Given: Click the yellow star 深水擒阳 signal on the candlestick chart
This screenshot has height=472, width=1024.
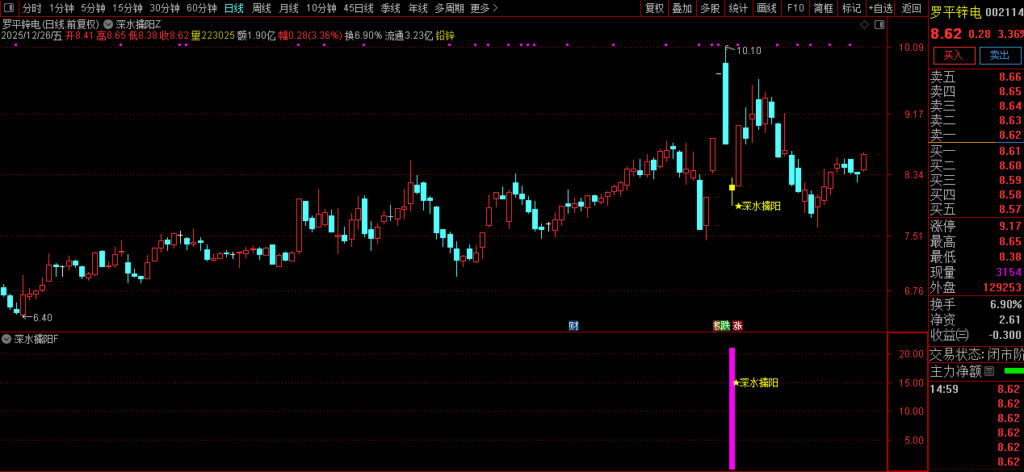Looking at the screenshot, I should point(738,206).
